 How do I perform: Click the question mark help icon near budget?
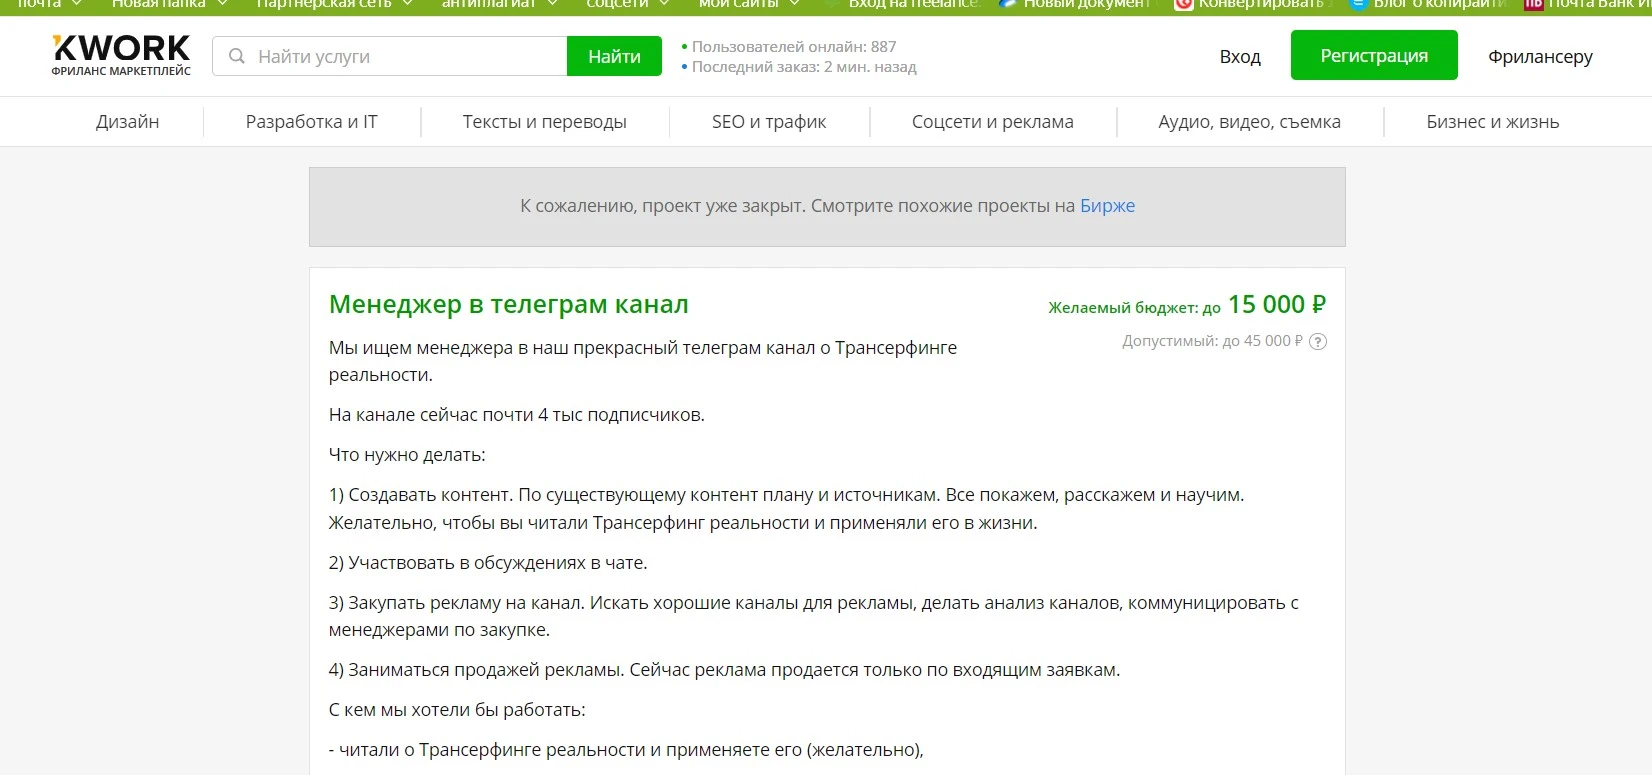click(1318, 342)
